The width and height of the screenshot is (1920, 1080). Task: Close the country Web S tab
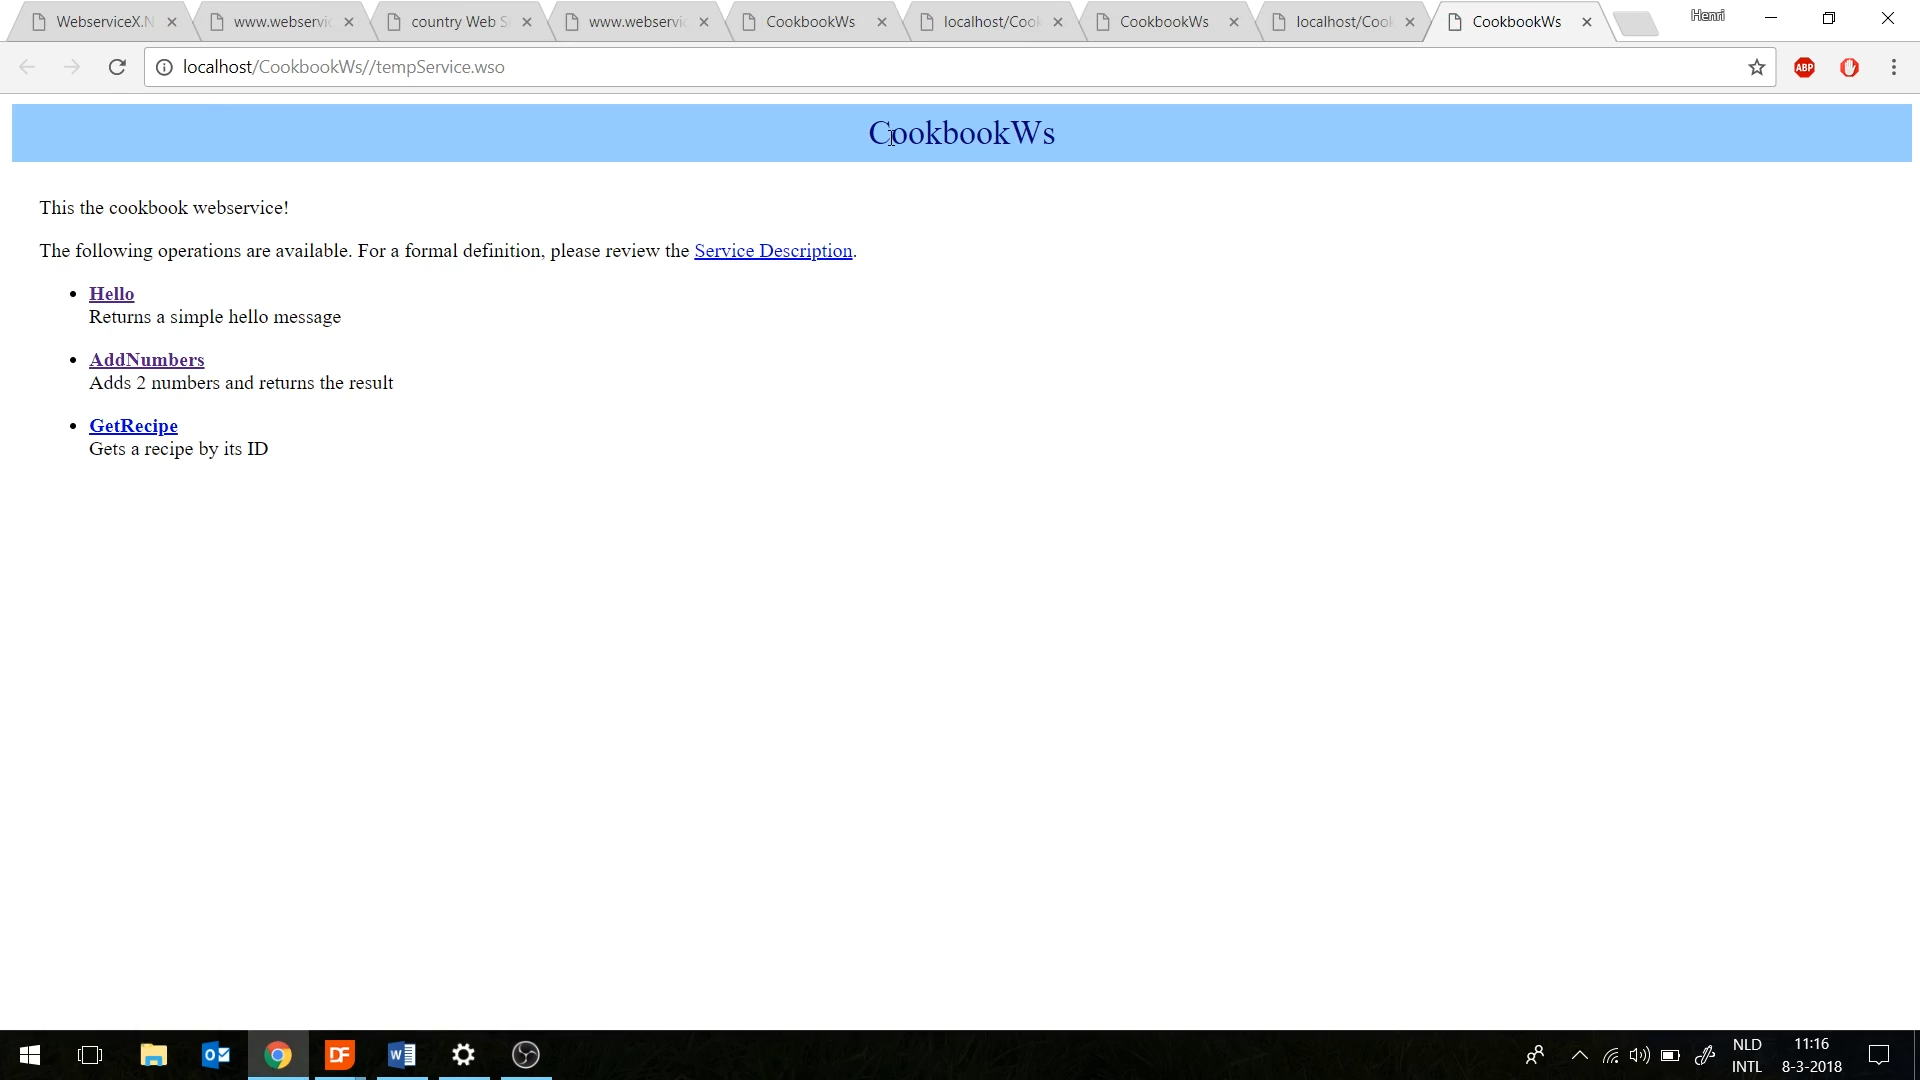(x=527, y=22)
